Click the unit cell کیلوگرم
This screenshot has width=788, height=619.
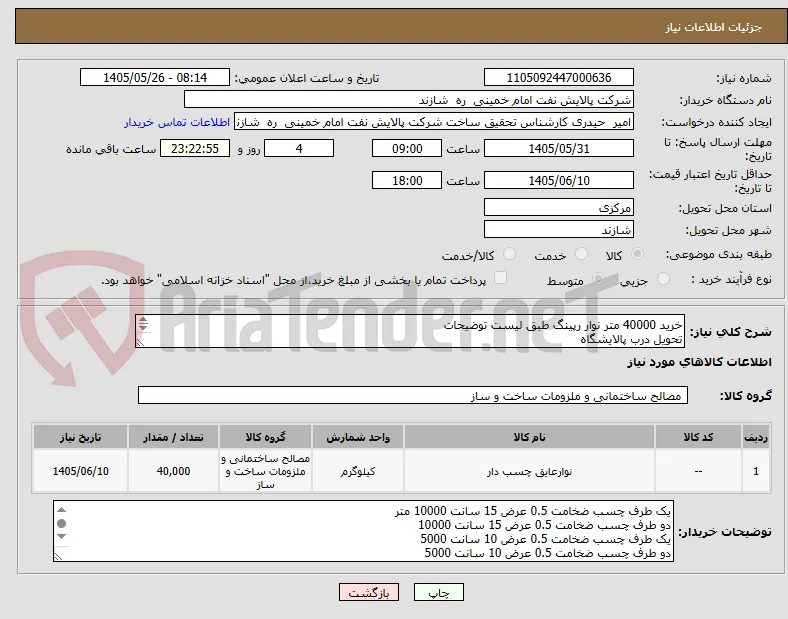(358, 471)
